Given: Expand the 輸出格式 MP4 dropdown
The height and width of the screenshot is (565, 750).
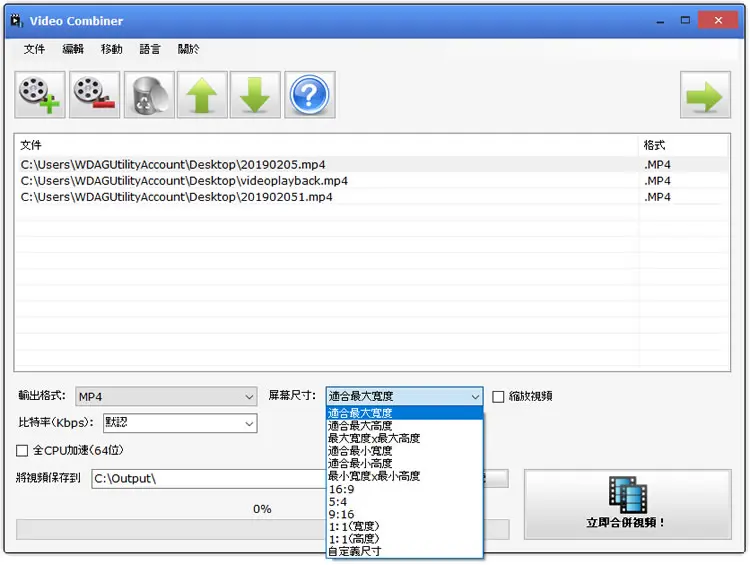Looking at the screenshot, I should [166, 397].
